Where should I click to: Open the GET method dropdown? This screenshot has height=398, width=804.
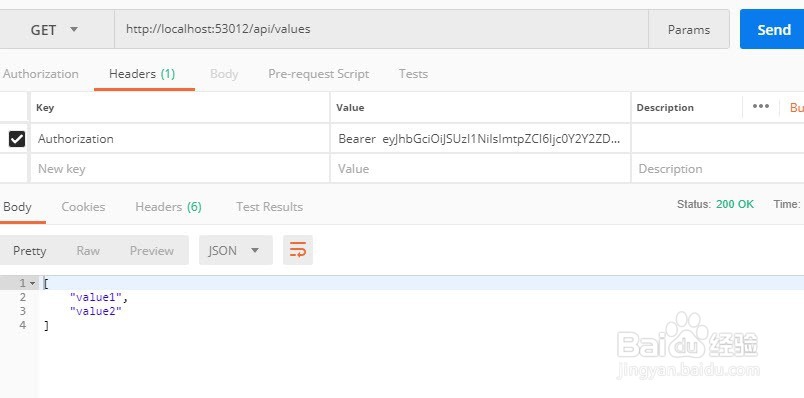55,30
